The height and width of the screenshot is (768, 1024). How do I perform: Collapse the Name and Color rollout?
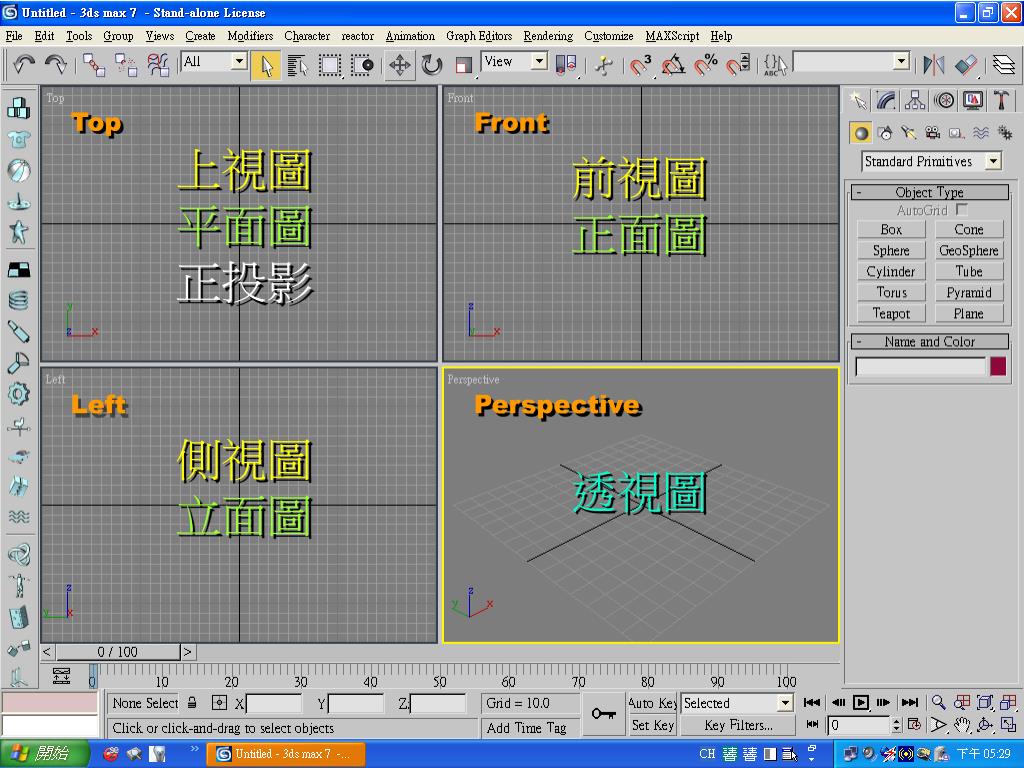pos(929,342)
